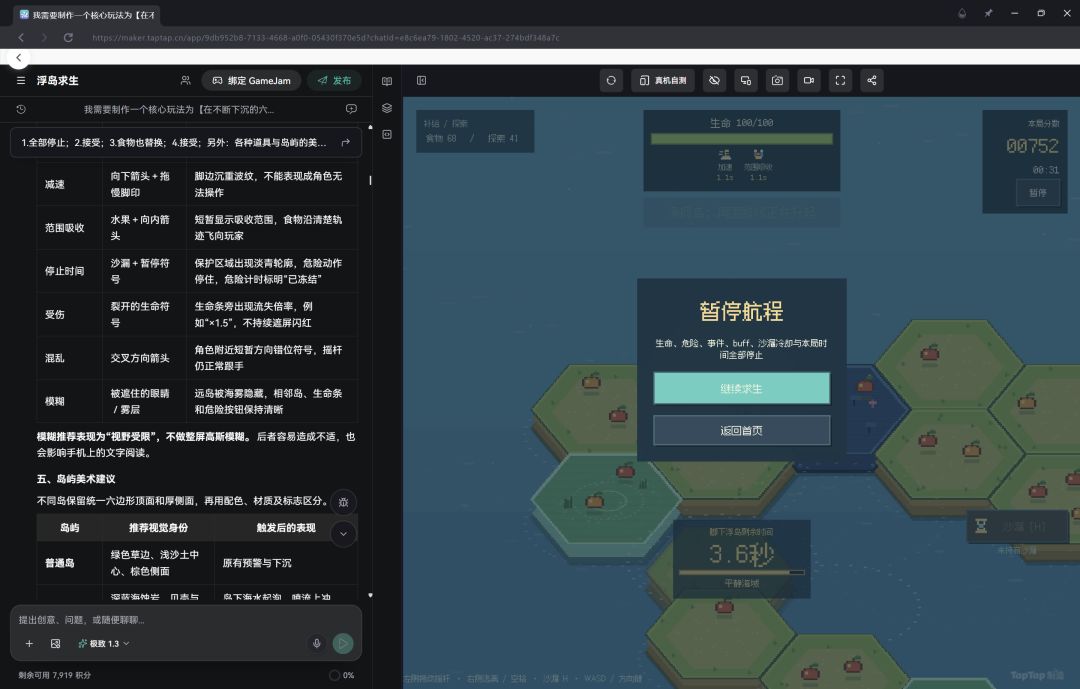Go back in the browser
This screenshot has height=689, width=1080.
tap(21, 37)
